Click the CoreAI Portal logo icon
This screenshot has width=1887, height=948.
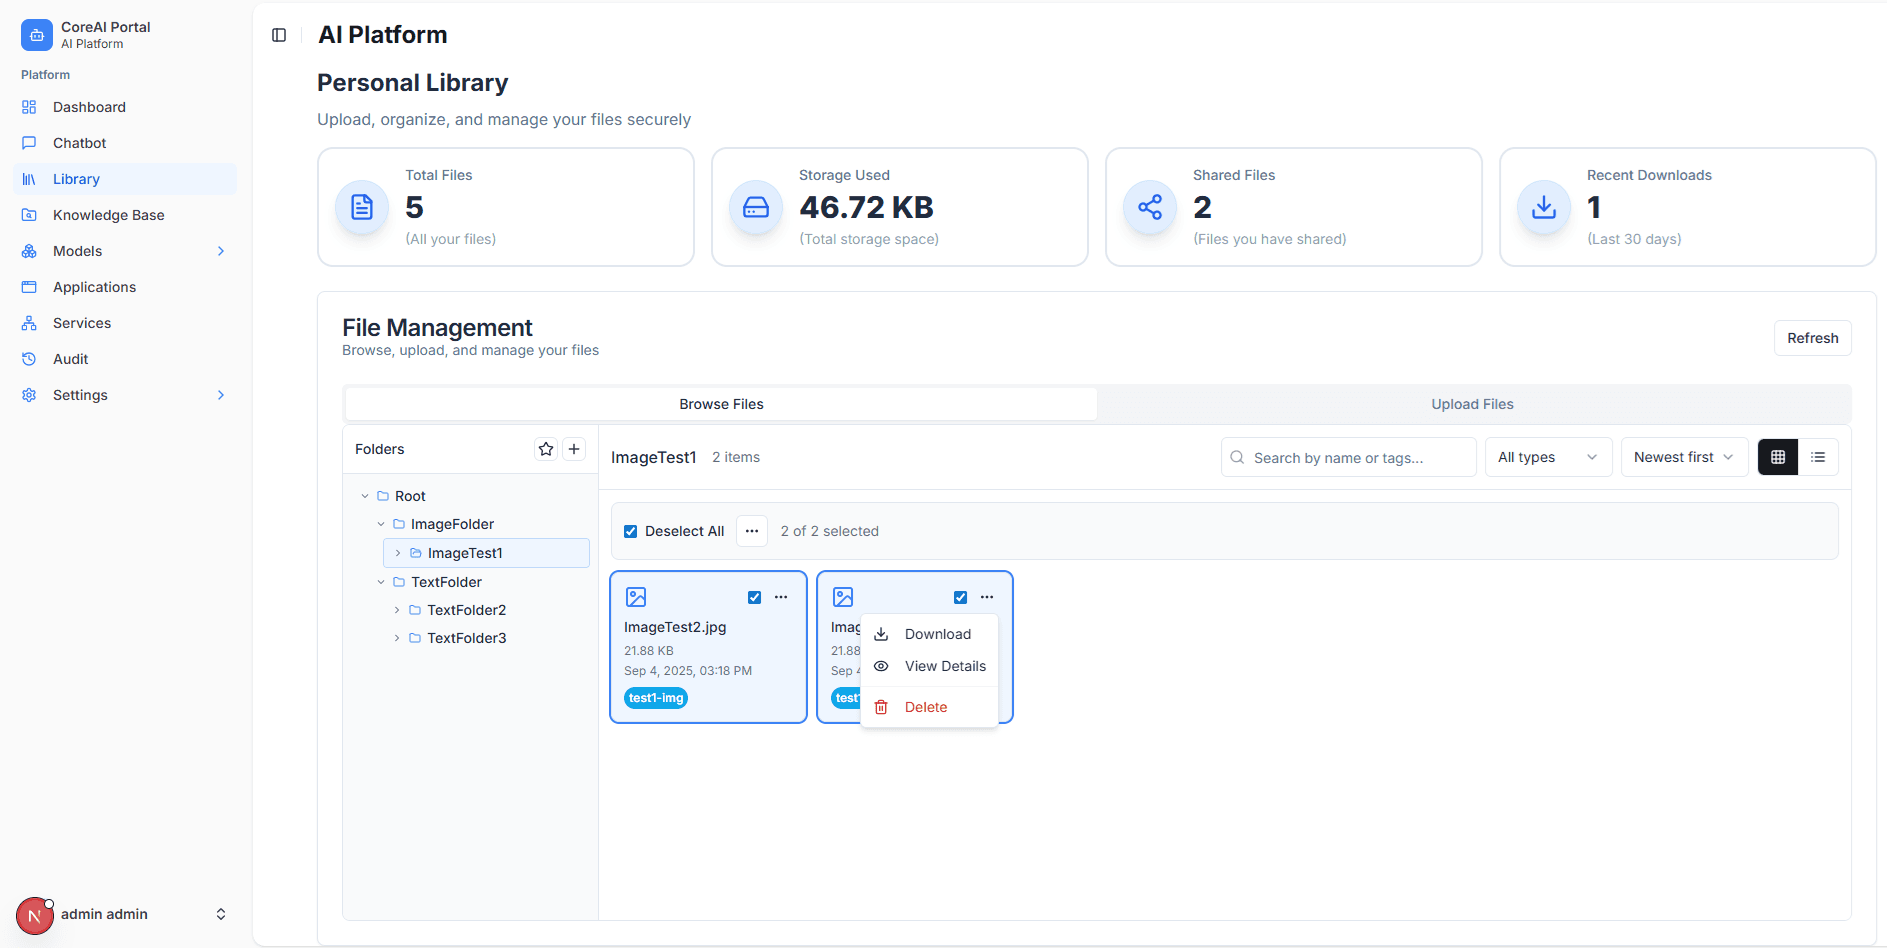tap(37, 35)
